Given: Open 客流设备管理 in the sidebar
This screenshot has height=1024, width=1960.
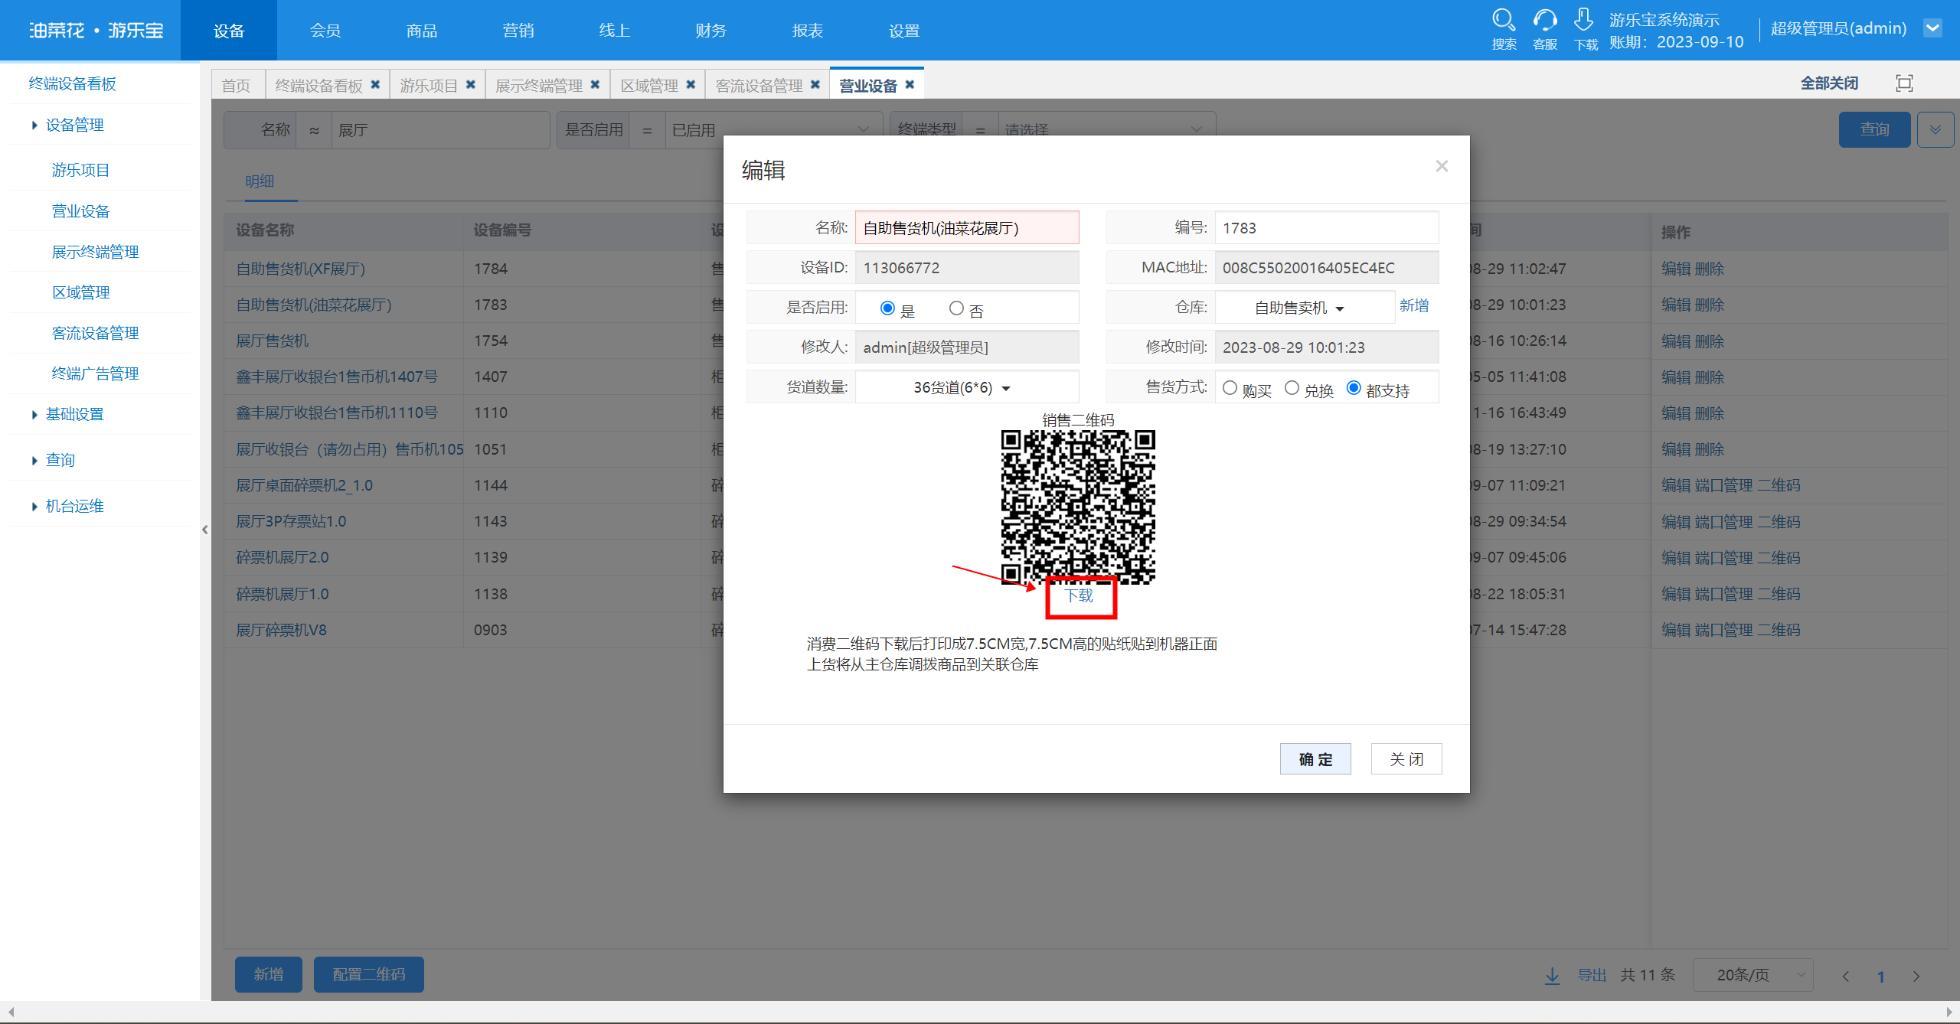Looking at the screenshot, I should coord(95,333).
